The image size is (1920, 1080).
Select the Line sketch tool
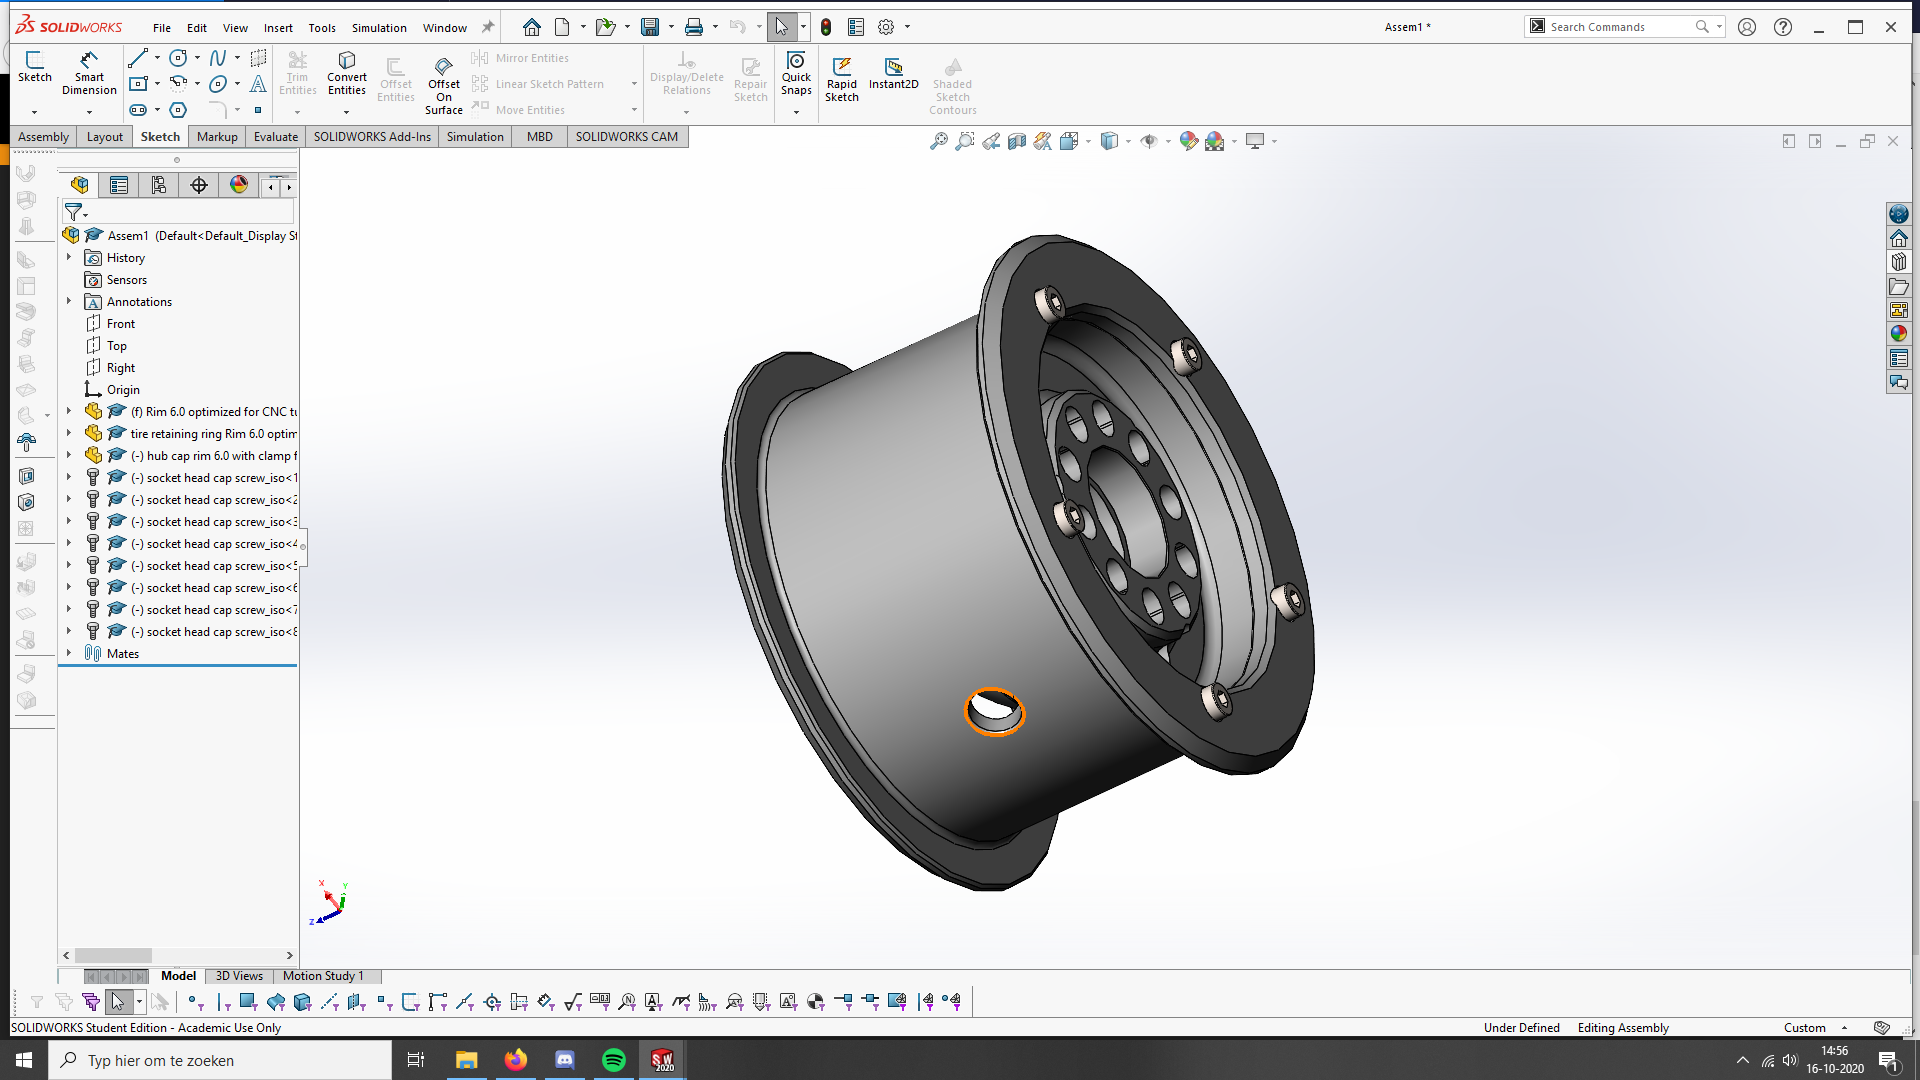(138, 58)
